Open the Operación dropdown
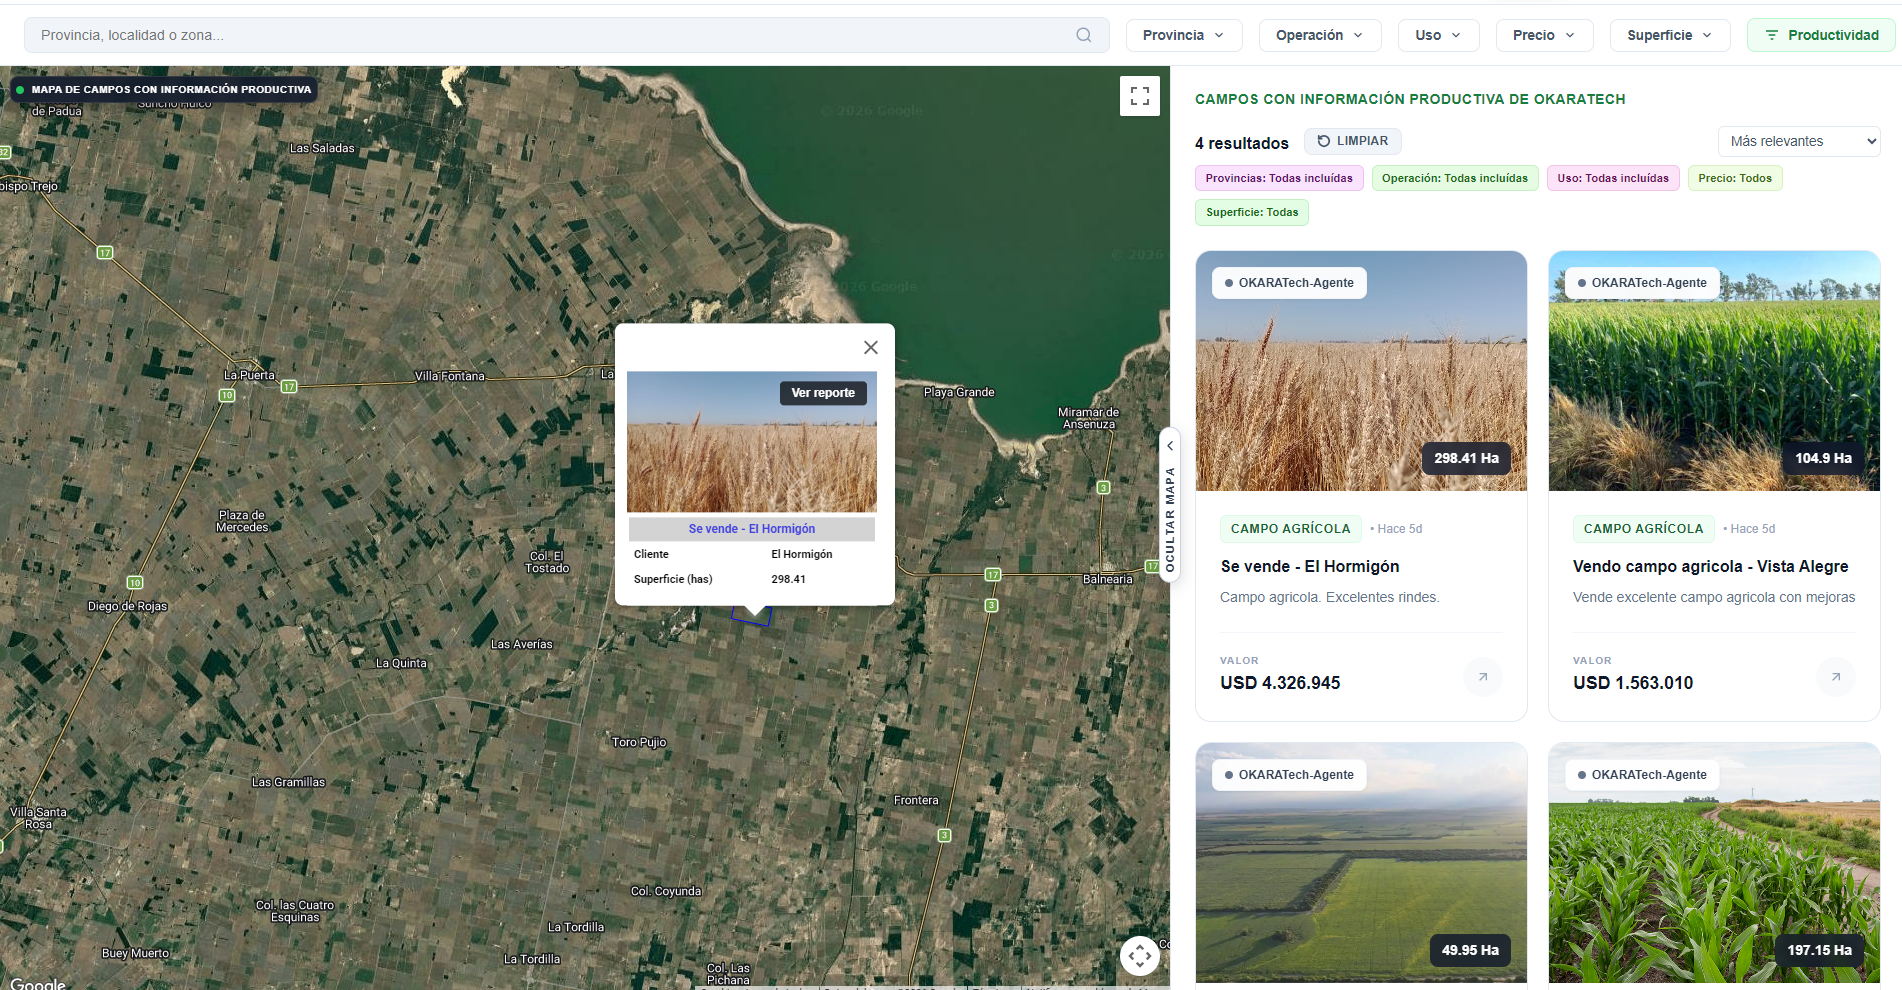Image resolution: width=1902 pixels, height=990 pixels. [1320, 35]
